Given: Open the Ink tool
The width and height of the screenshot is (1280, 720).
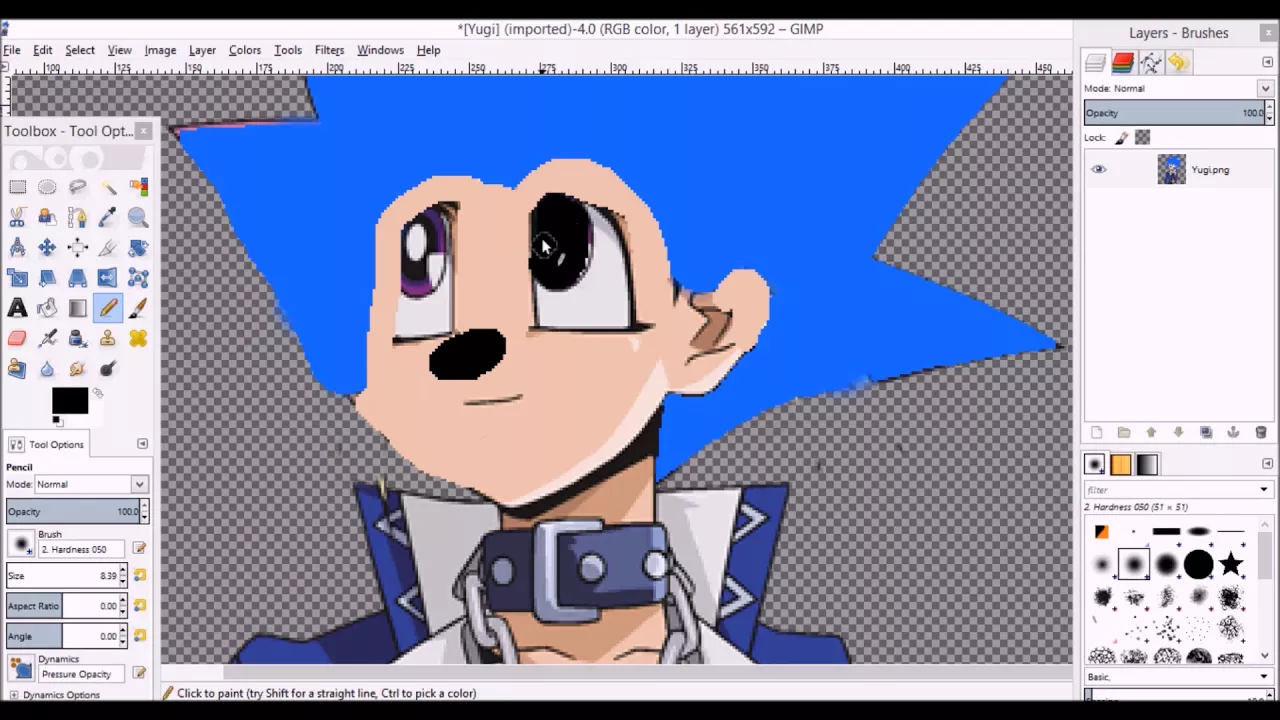Looking at the screenshot, I should [77, 338].
